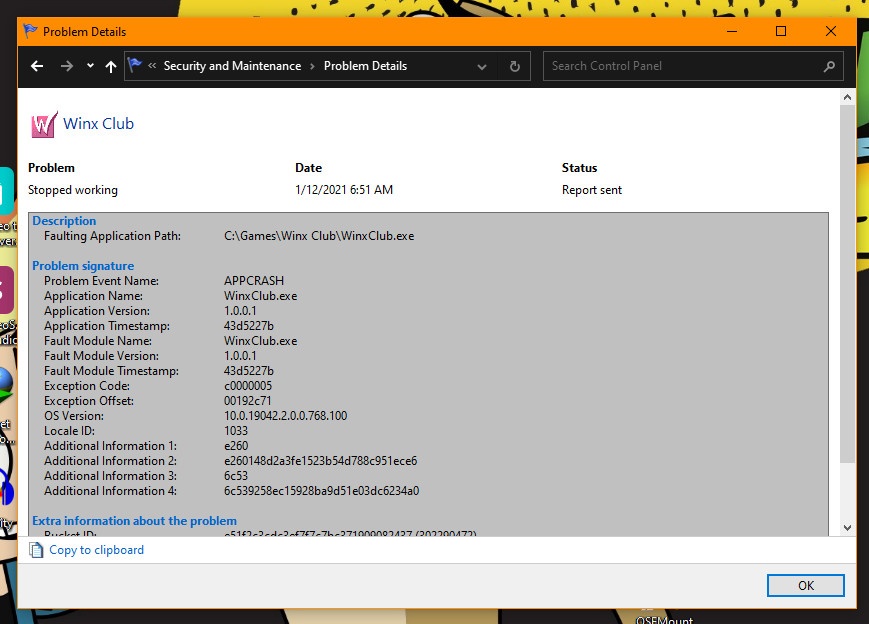Click the Stopped working problem text
This screenshot has height=624, width=869.
(x=73, y=190)
